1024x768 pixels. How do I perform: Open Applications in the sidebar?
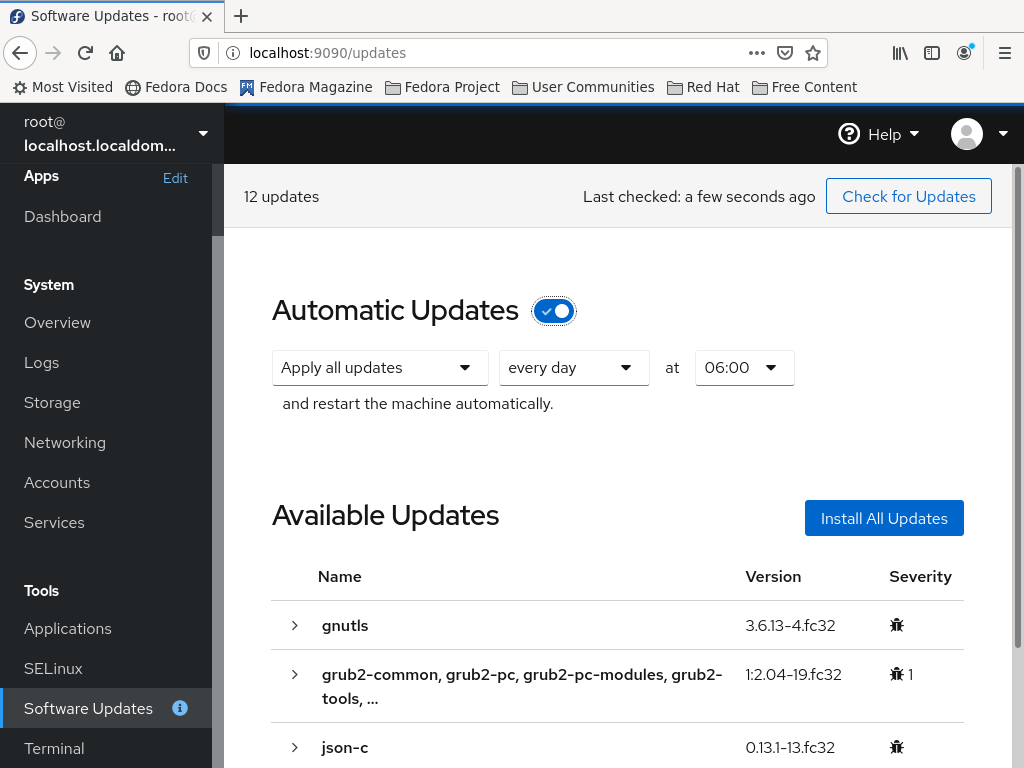tap(68, 628)
